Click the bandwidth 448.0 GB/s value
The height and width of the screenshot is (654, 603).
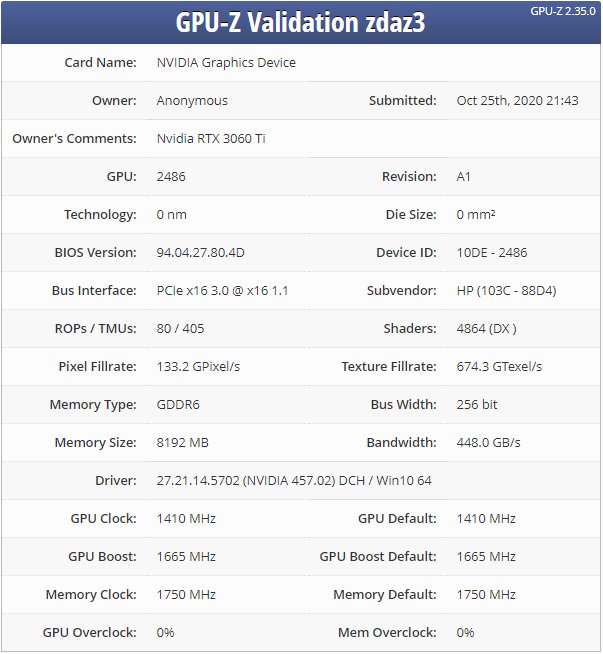(489, 443)
